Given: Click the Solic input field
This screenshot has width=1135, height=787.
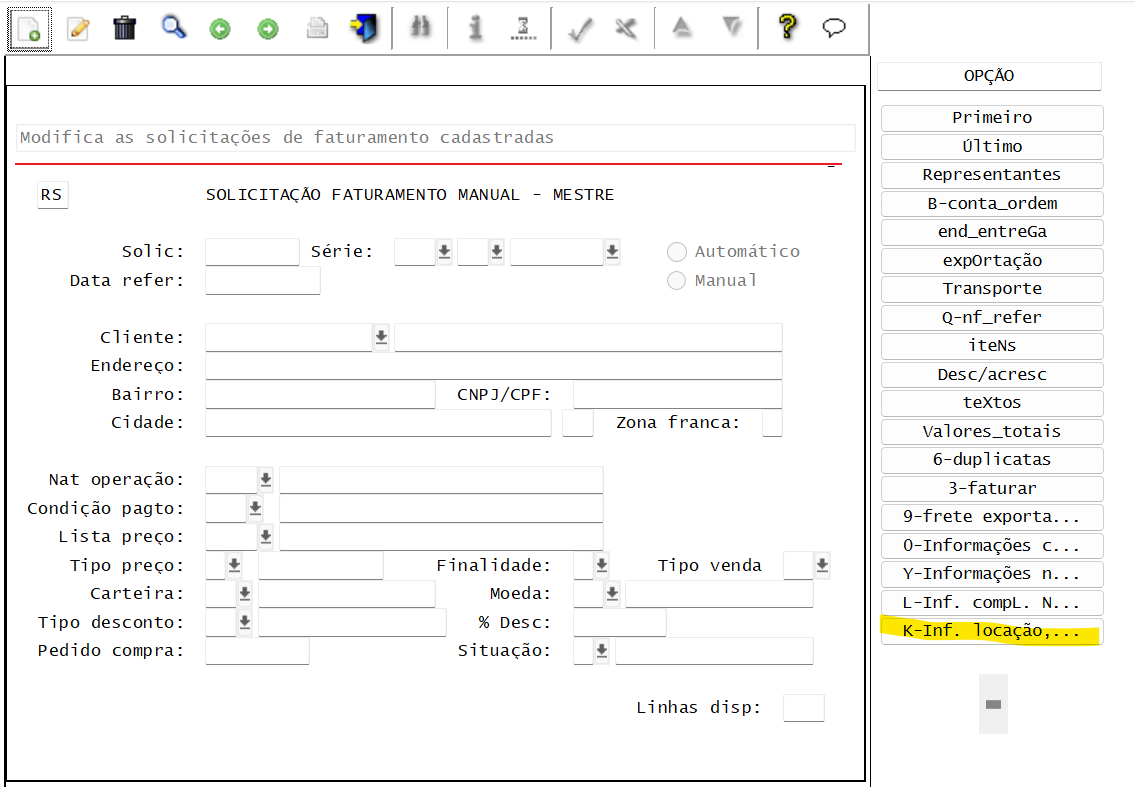Looking at the screenshot, I should click(x=252, y=252).
